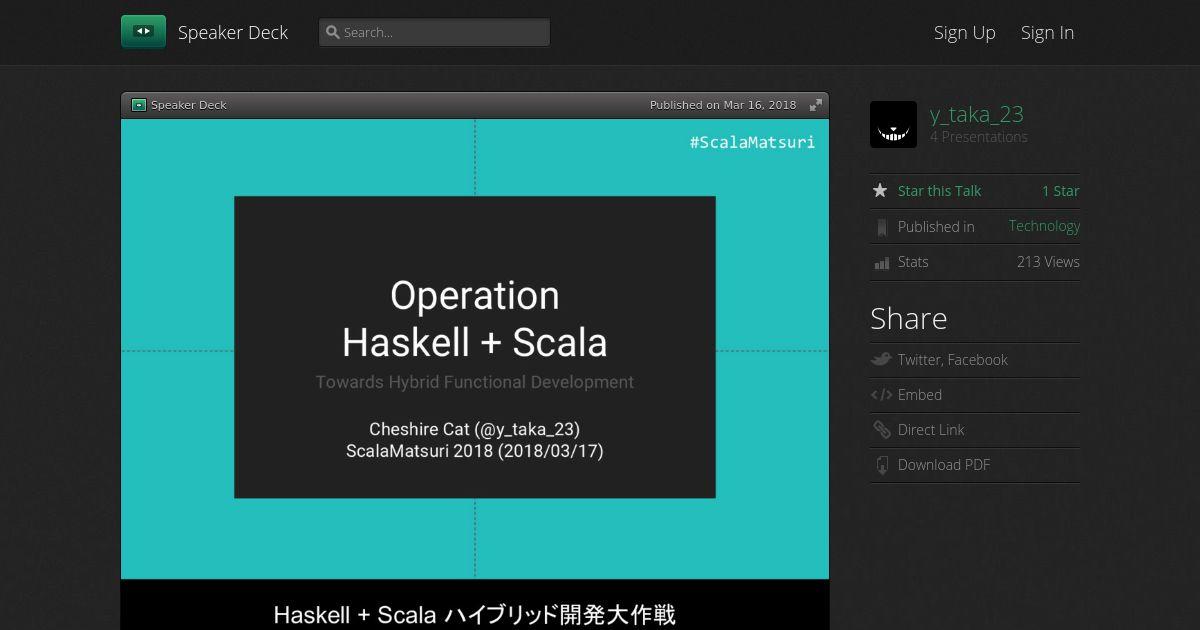Image resolution: width=1200 pixels, height=630 pixels.
Task: Open the Technology category link
Action: point(1044,226)
